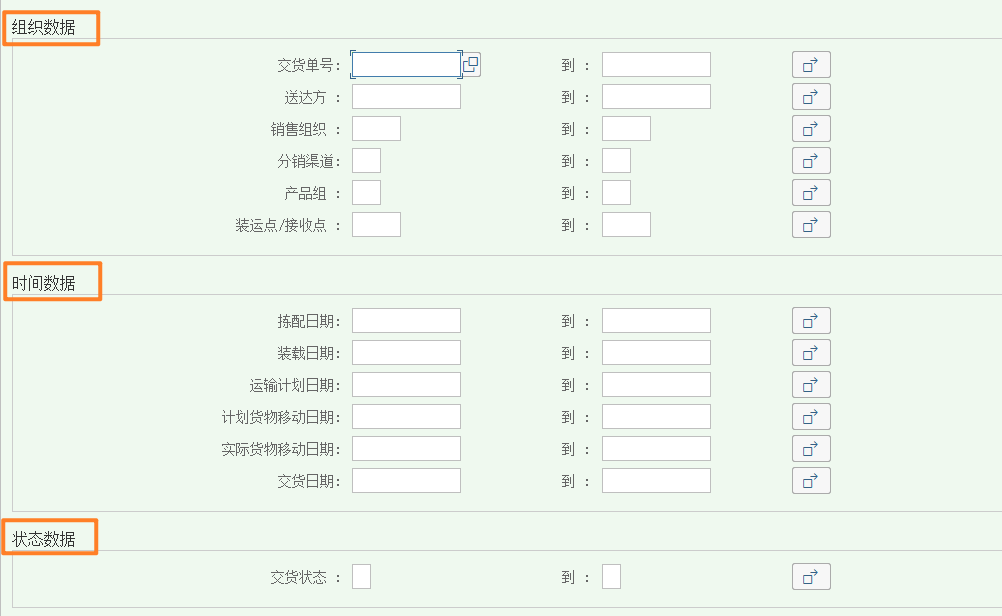The height and width of the screenshot is (616, 1002).
Task: Click multiple selection icon for 拣配日期 row
Action: pos(811,321)
